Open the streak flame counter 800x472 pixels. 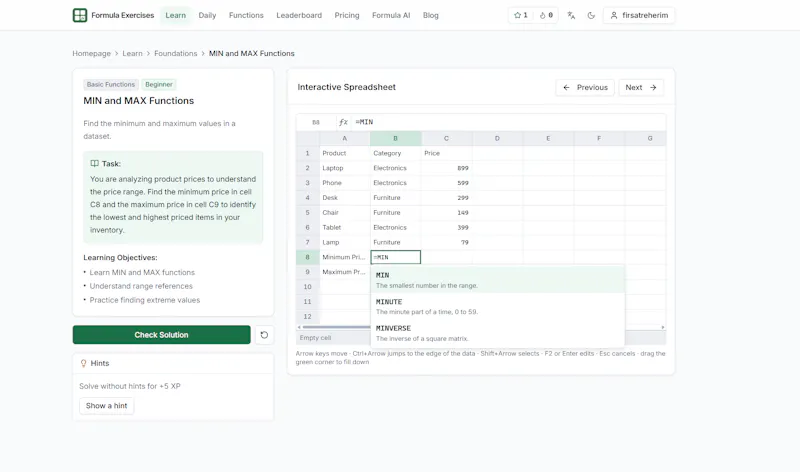[x=546, y=15]
